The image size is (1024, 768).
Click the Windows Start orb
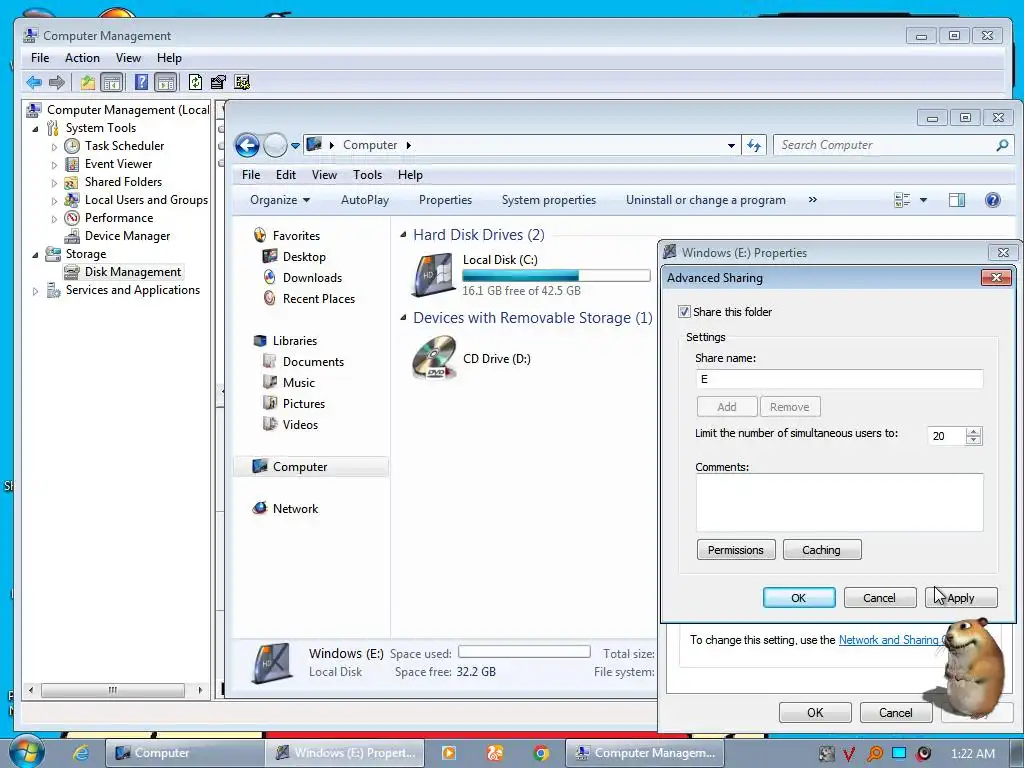coord(26,752)
